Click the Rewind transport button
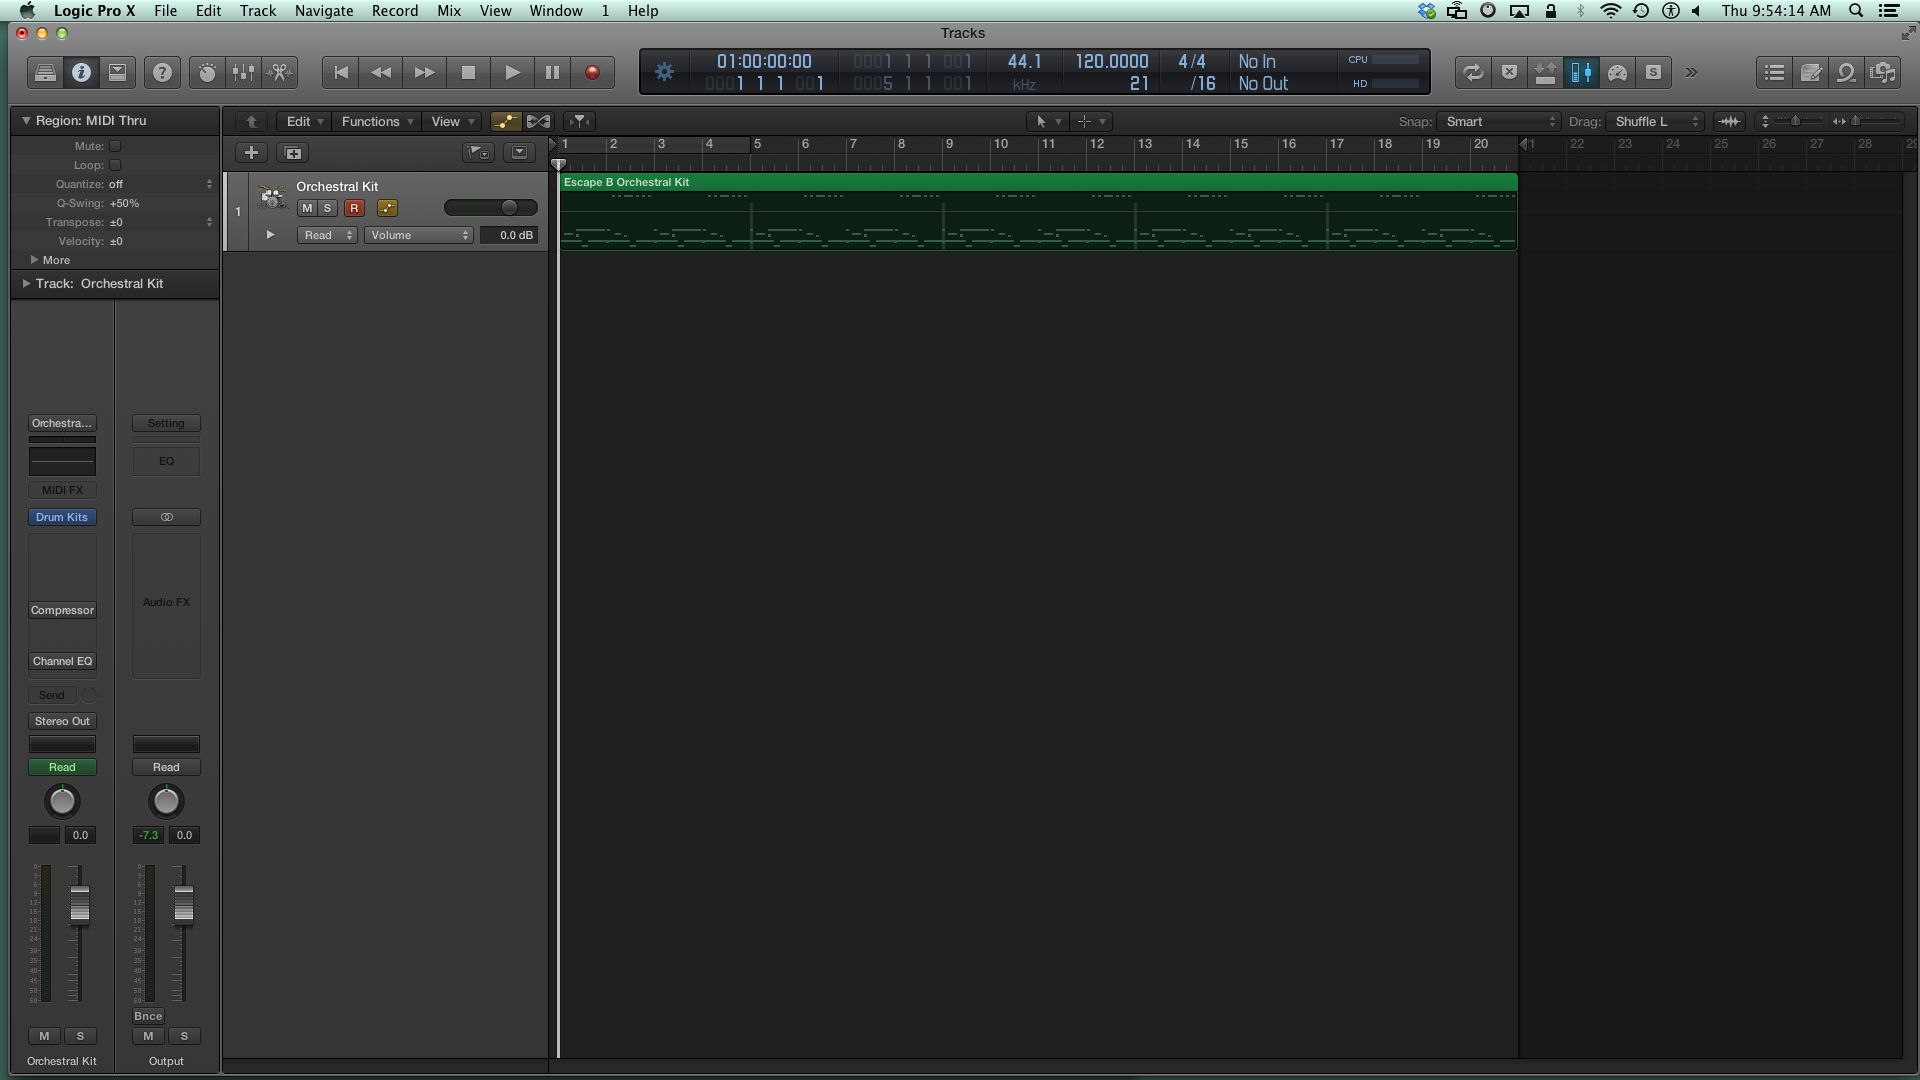Image resolution: width=1920 pixels, height=1080 pixels. tap(381, 72)
